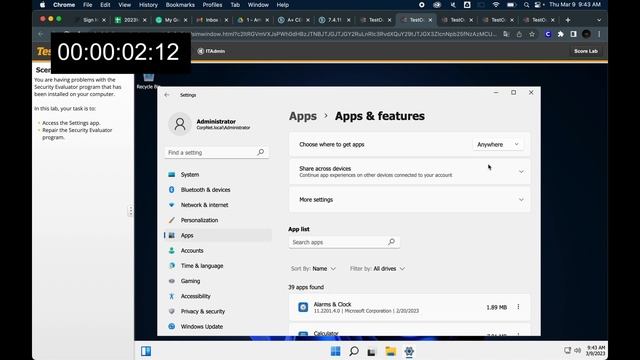Open the Chrome Profiles menu

(x=212, y=5)
